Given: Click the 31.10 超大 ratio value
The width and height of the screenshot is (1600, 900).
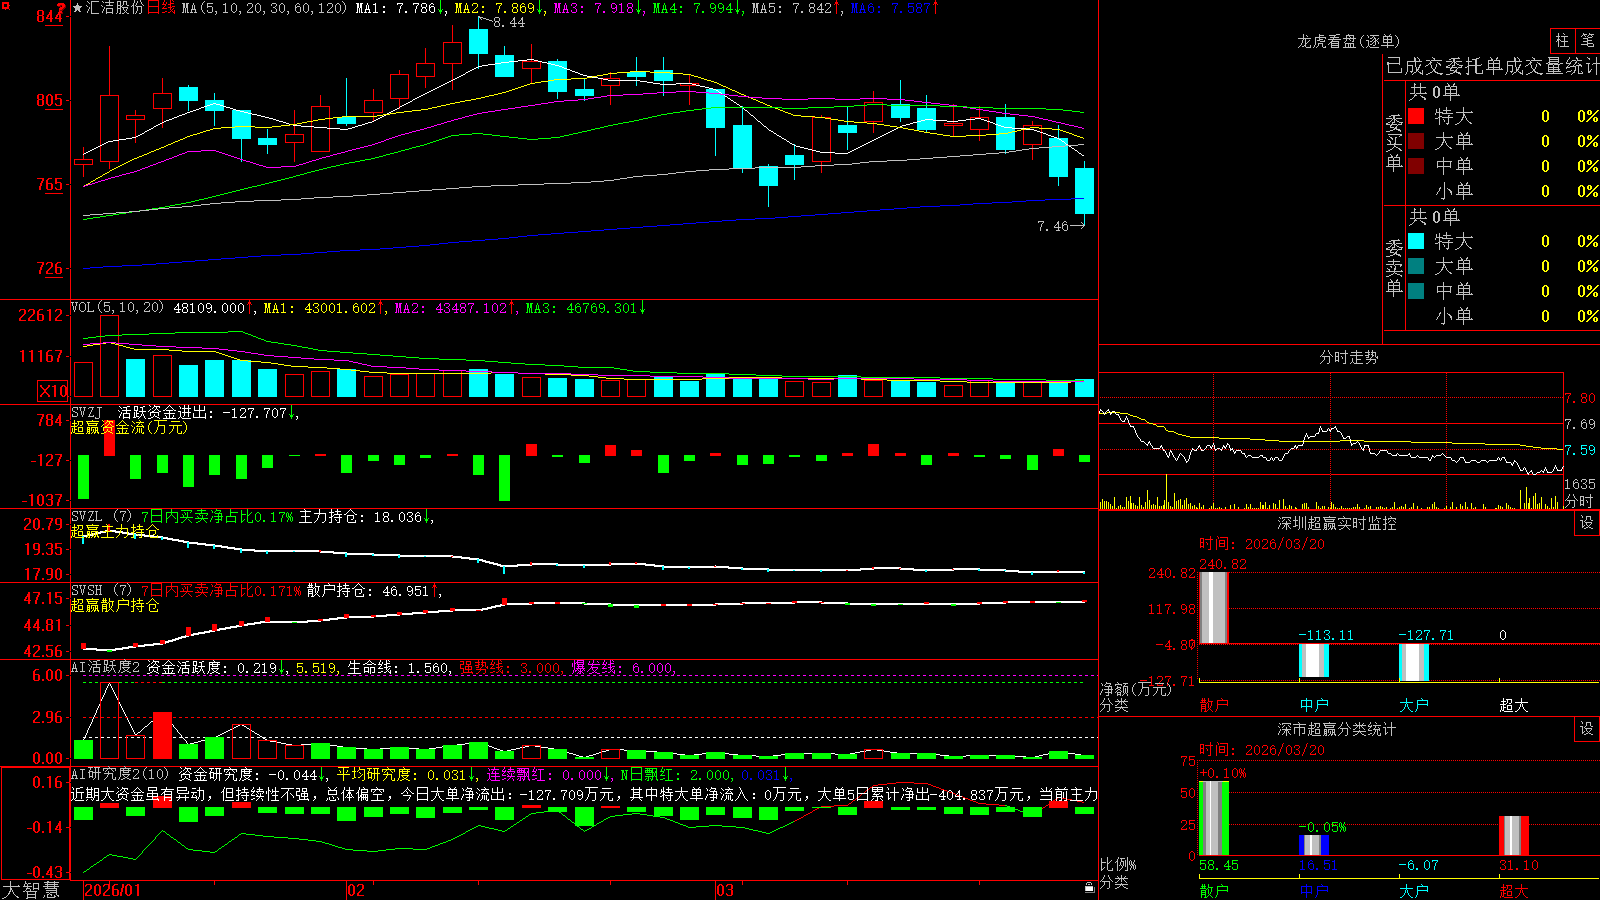Looking at the screenshot, I should click(1519, 865).
